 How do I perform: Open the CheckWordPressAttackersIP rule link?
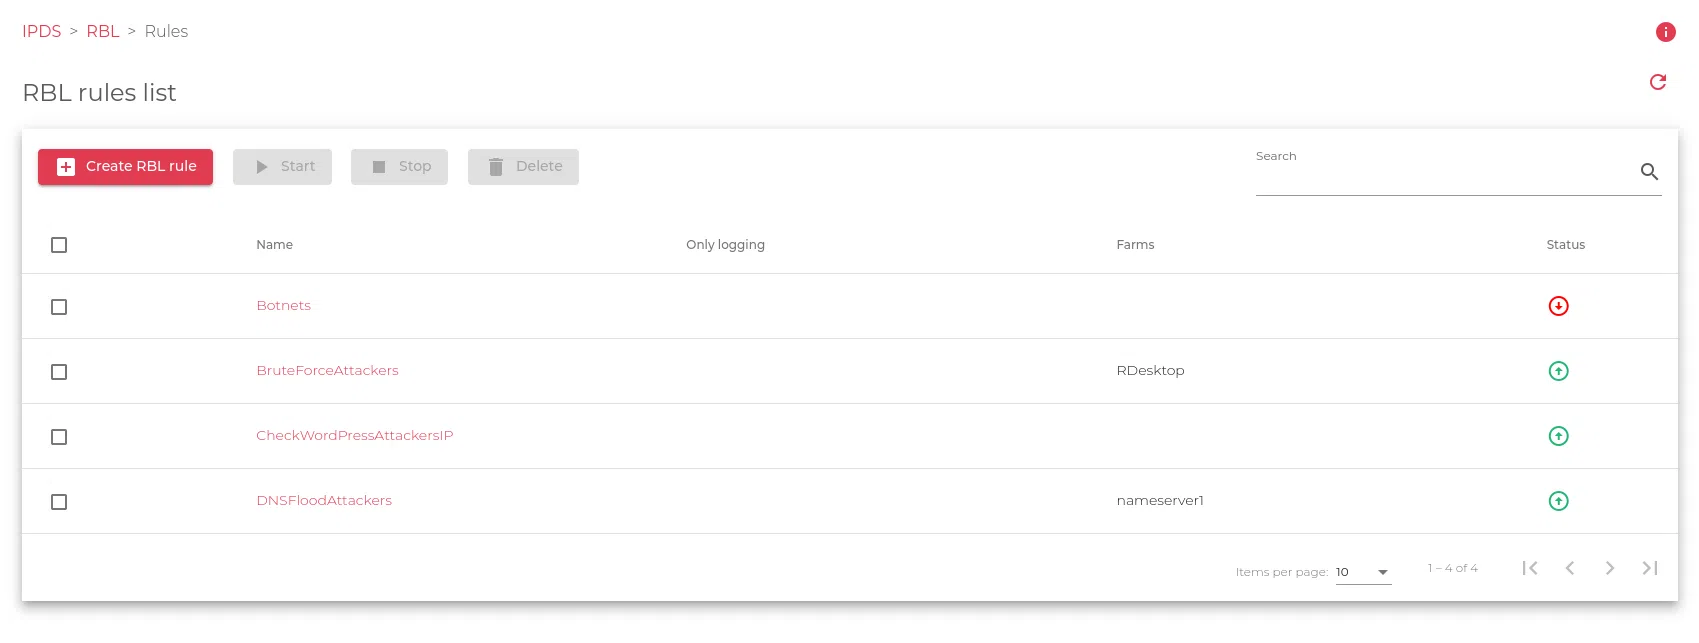pyautogui.click(x=354, y=436)
